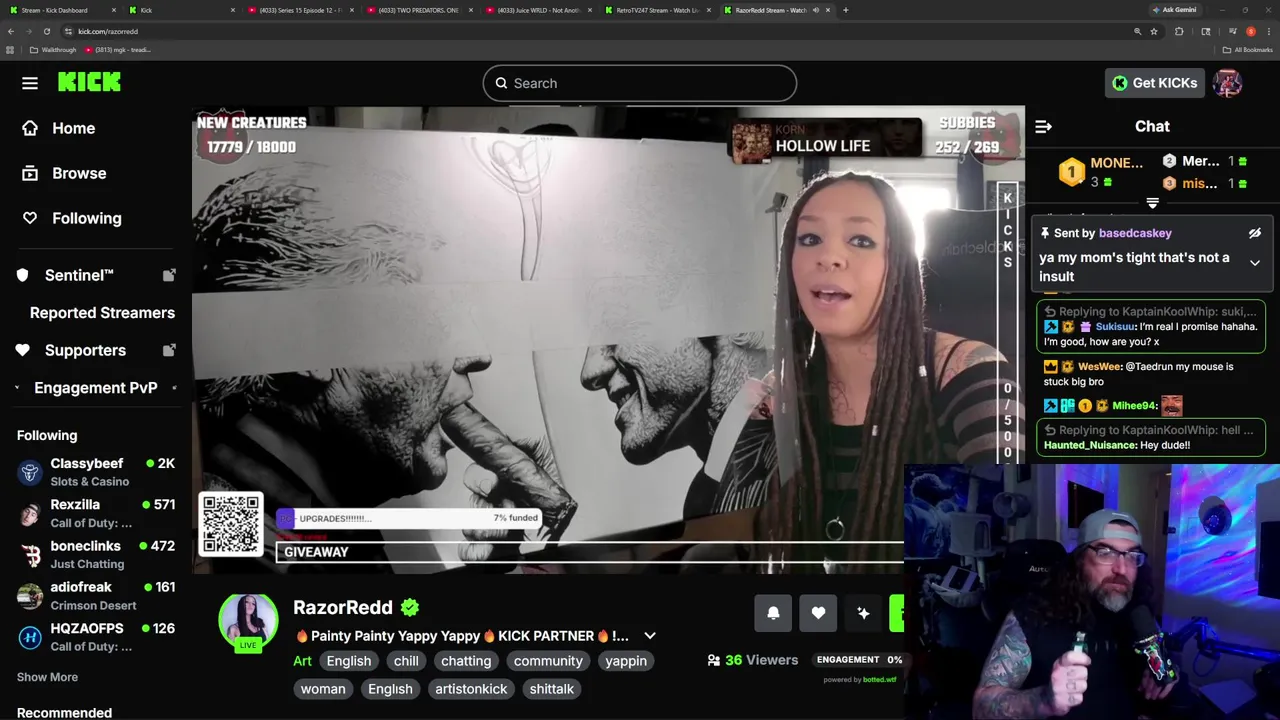Open the Following page in the sidebar

[x=87, y=218]
